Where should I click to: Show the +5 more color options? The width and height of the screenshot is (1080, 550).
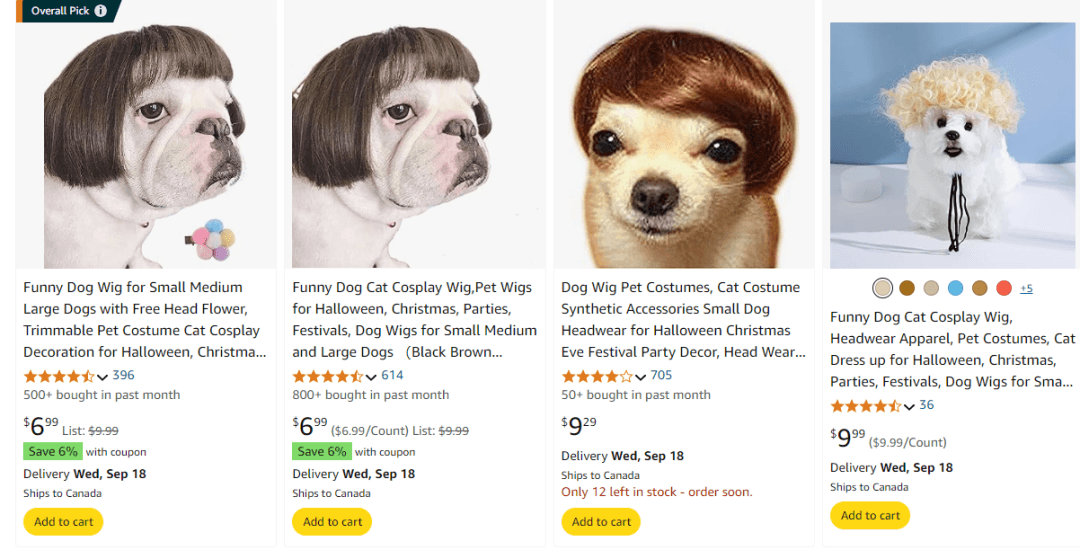click(1026, 288)
